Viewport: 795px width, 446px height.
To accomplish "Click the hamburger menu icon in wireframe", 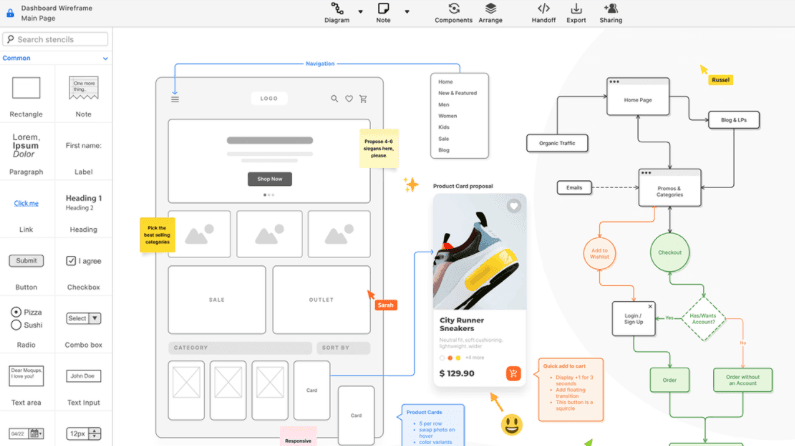I will pyautogui.click(x=175, y=99).
